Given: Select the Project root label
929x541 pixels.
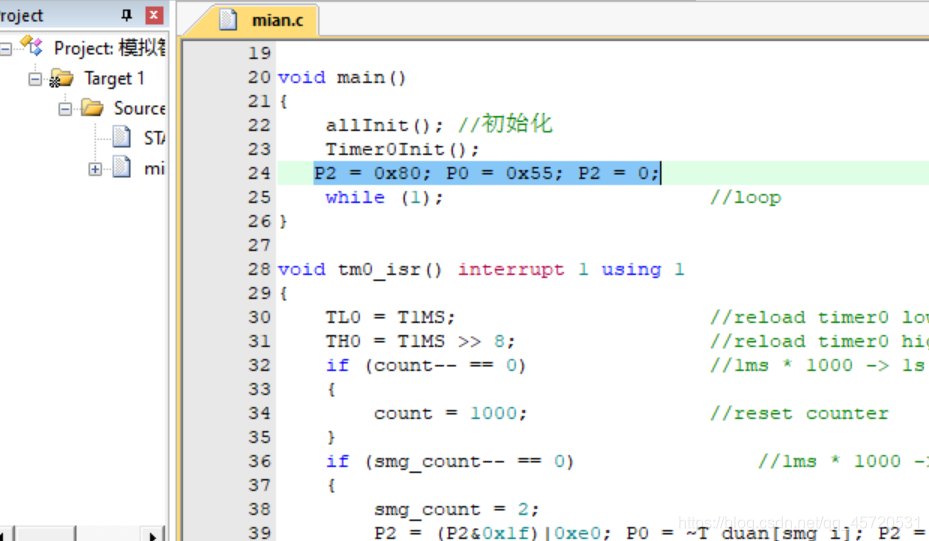Looking at the screenshot, I should click(110, 47).
